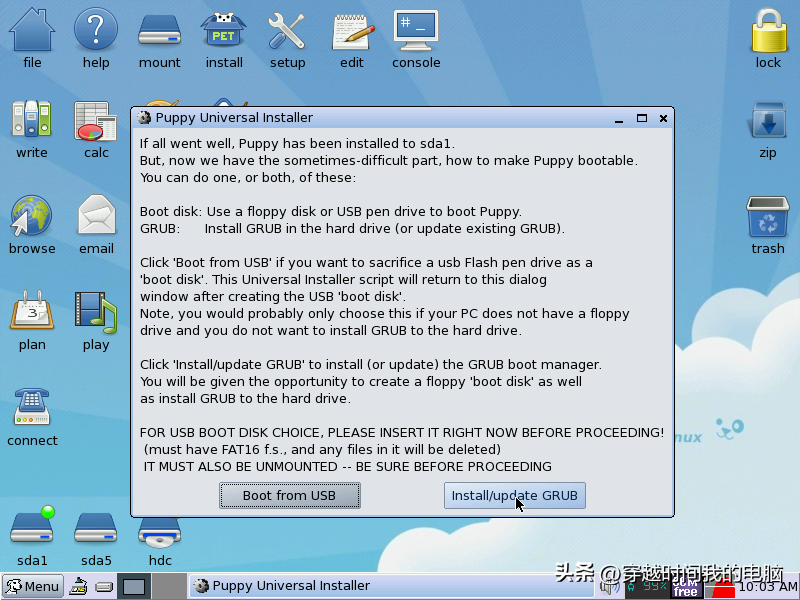Close the Puppy Universal Installer window
The image size is (800, 600).
tap(663, 118)
